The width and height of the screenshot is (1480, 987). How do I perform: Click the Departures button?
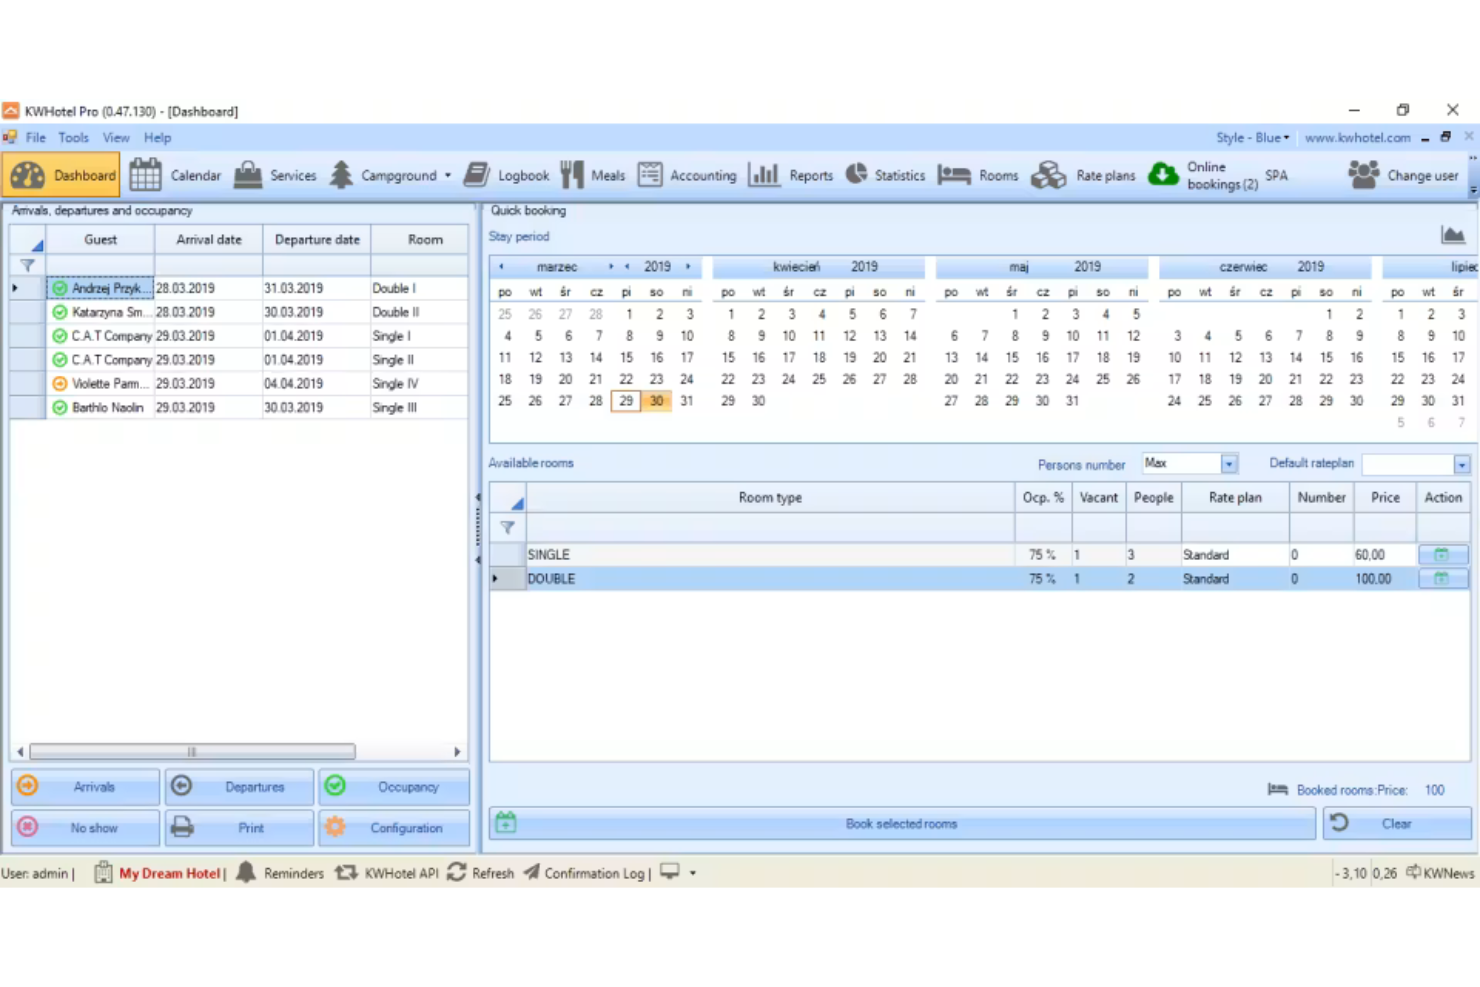pos(240,786)
